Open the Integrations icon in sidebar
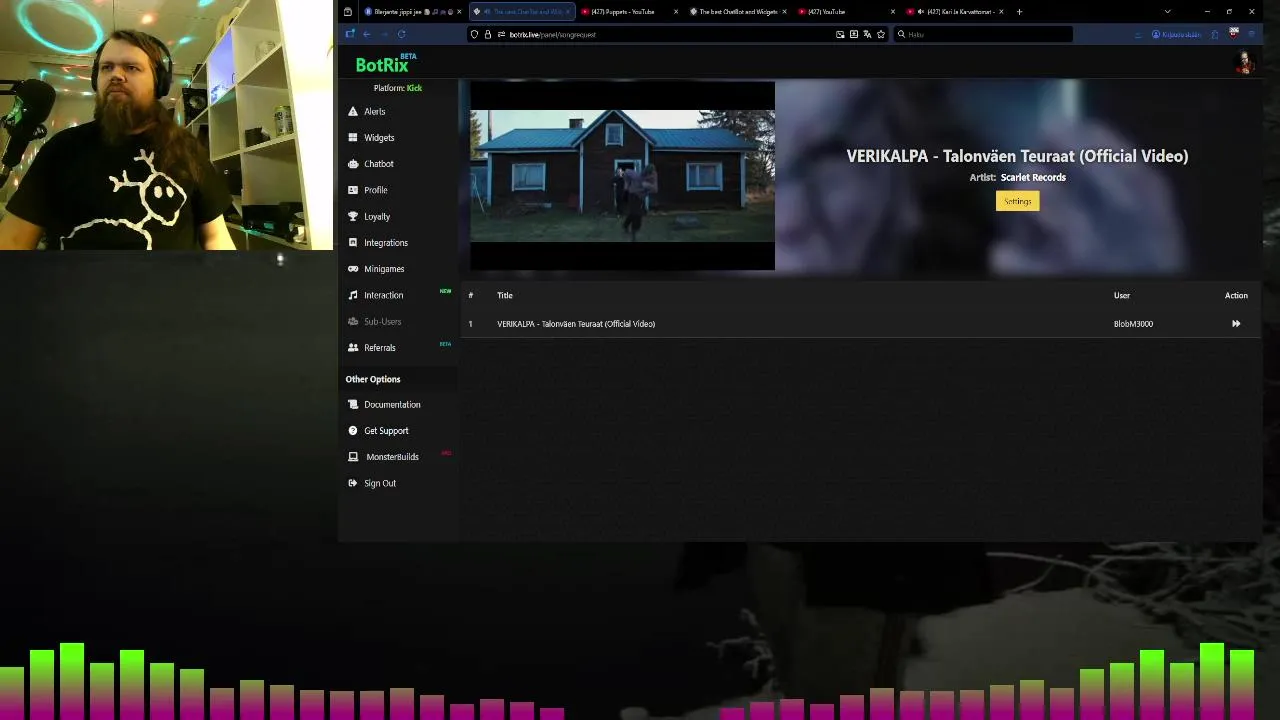1280x720 pixels. coord(353,242)
